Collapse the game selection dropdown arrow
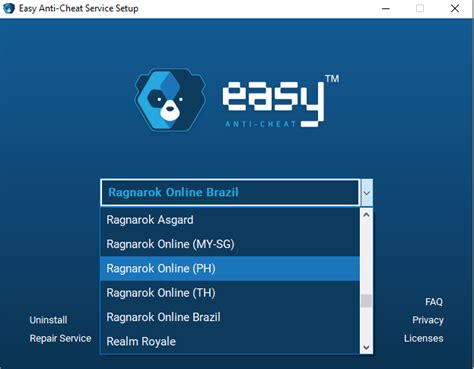This screenshot has height=369, width=474. (367, 193)
